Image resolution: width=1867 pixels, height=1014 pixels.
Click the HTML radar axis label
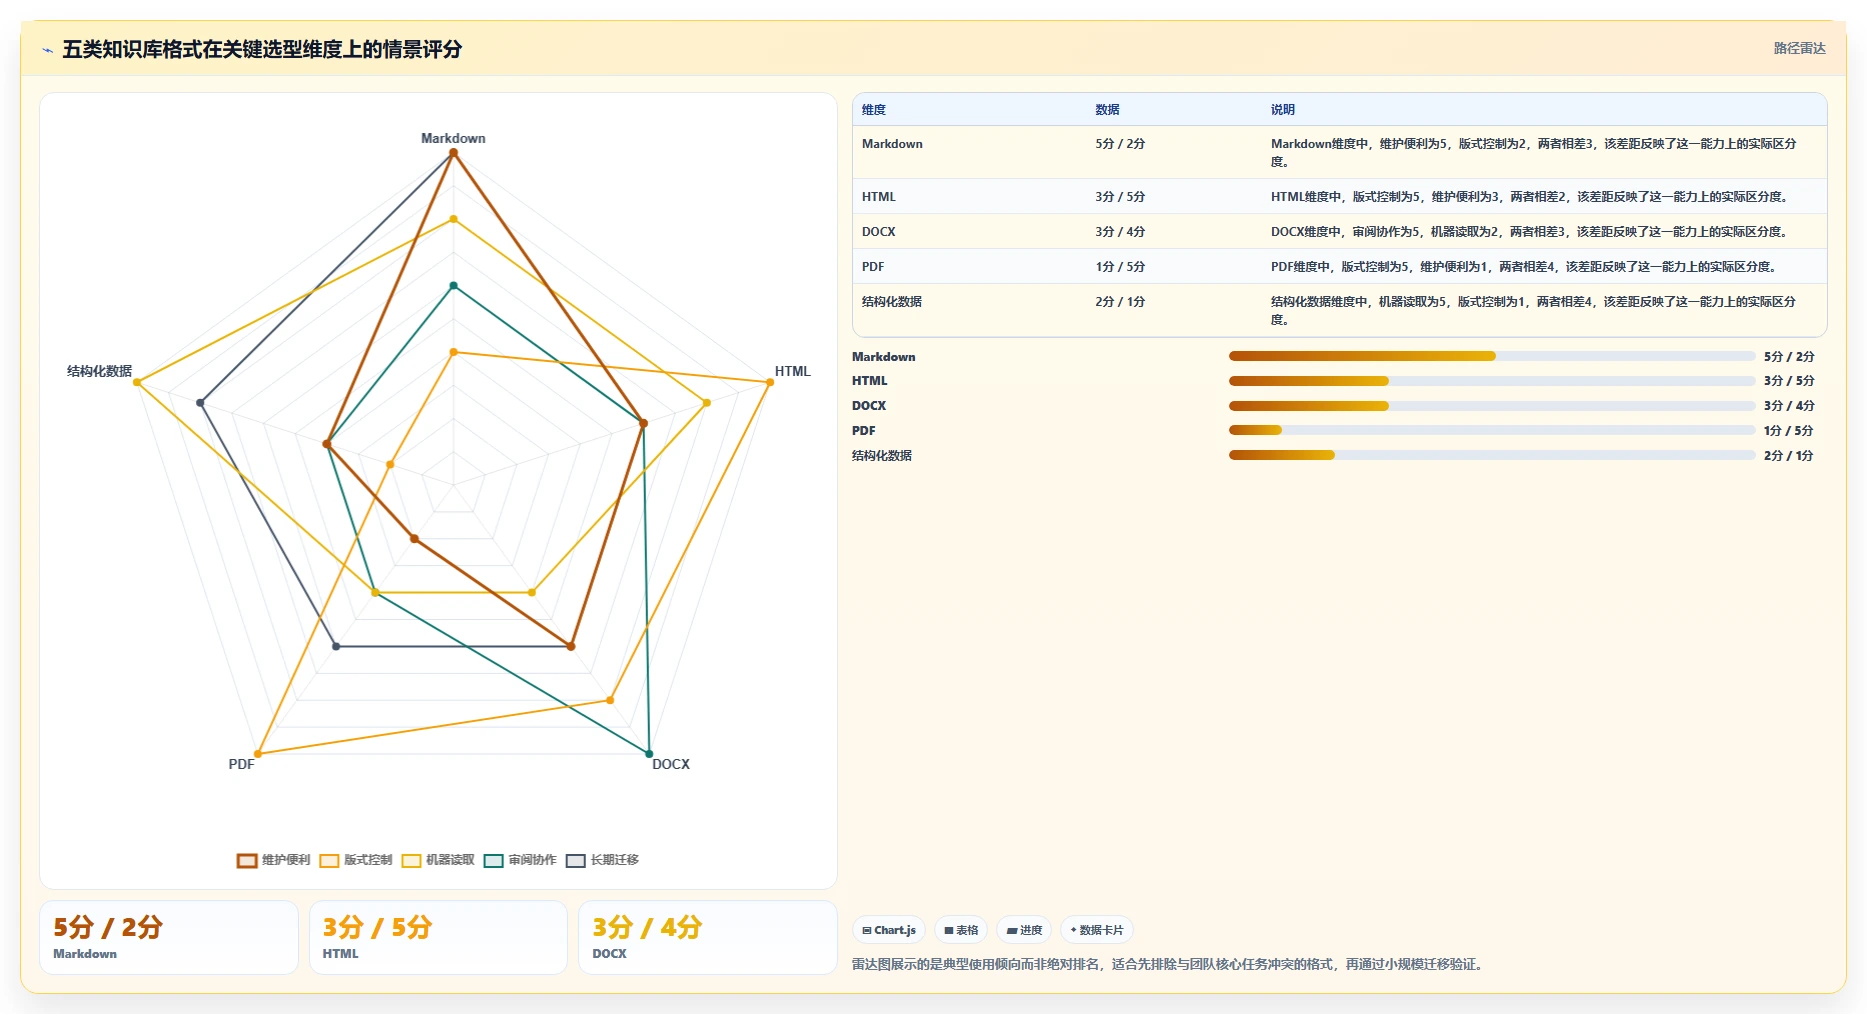(792, 372)
